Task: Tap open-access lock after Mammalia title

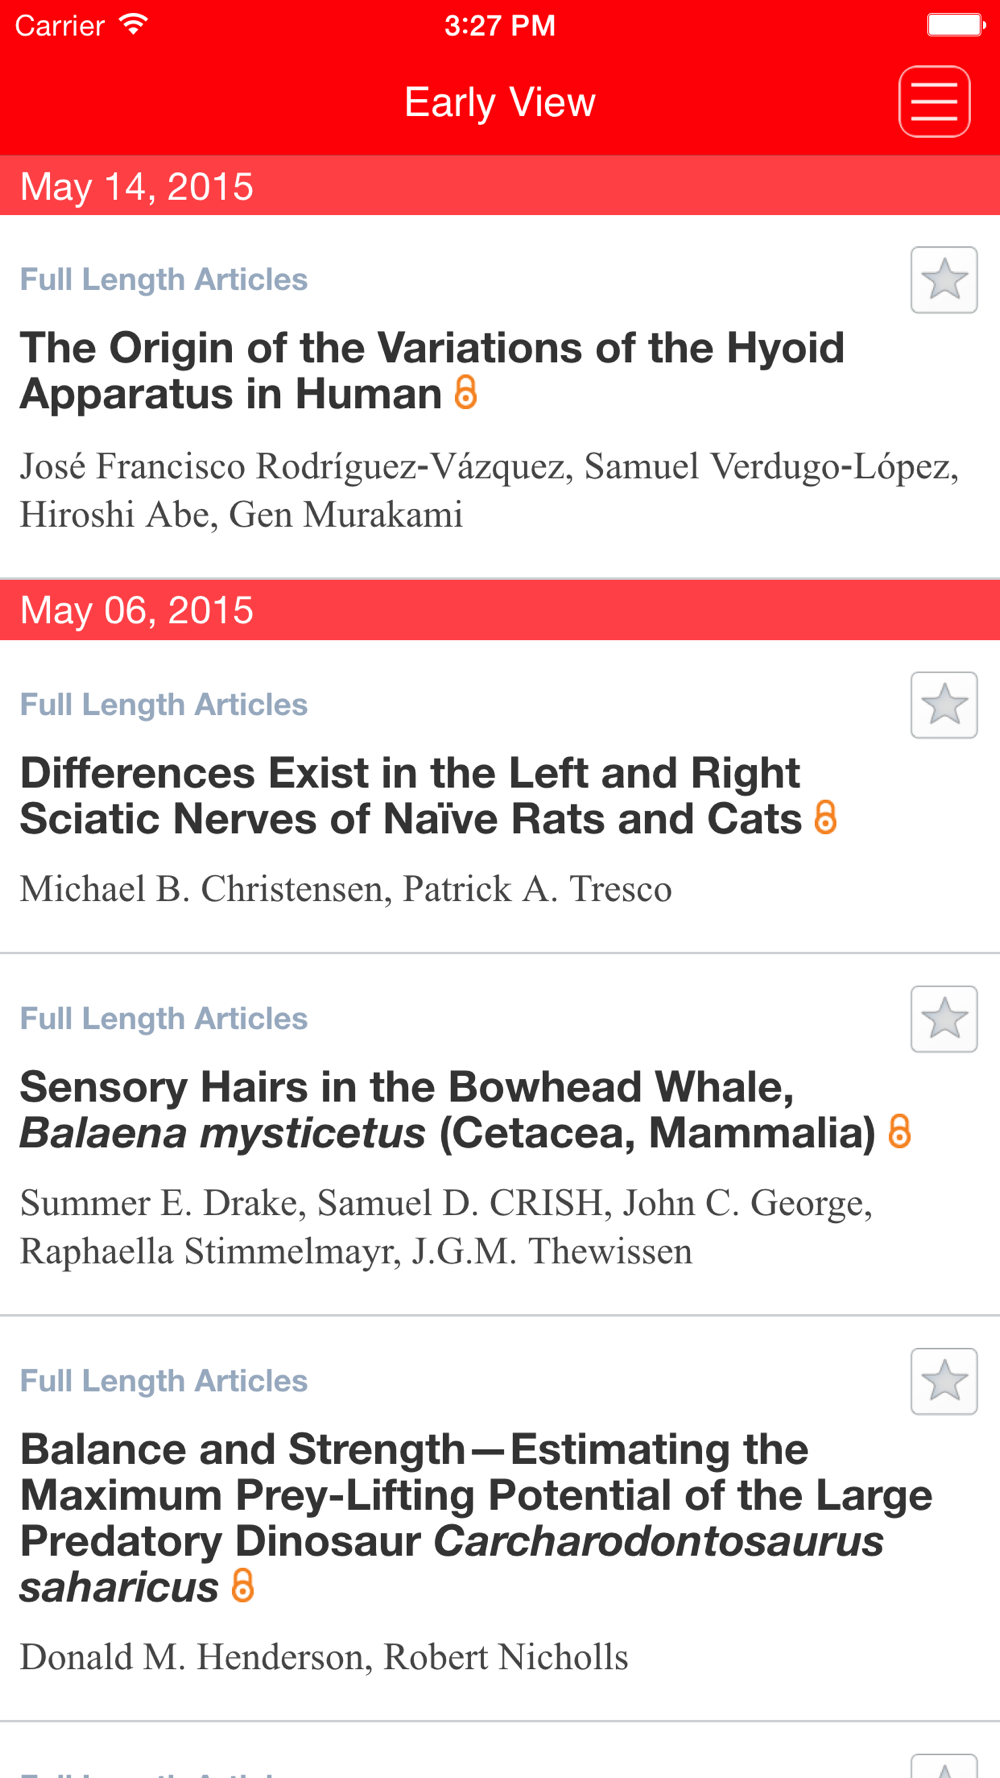Action: click(x=900, y=1132)
